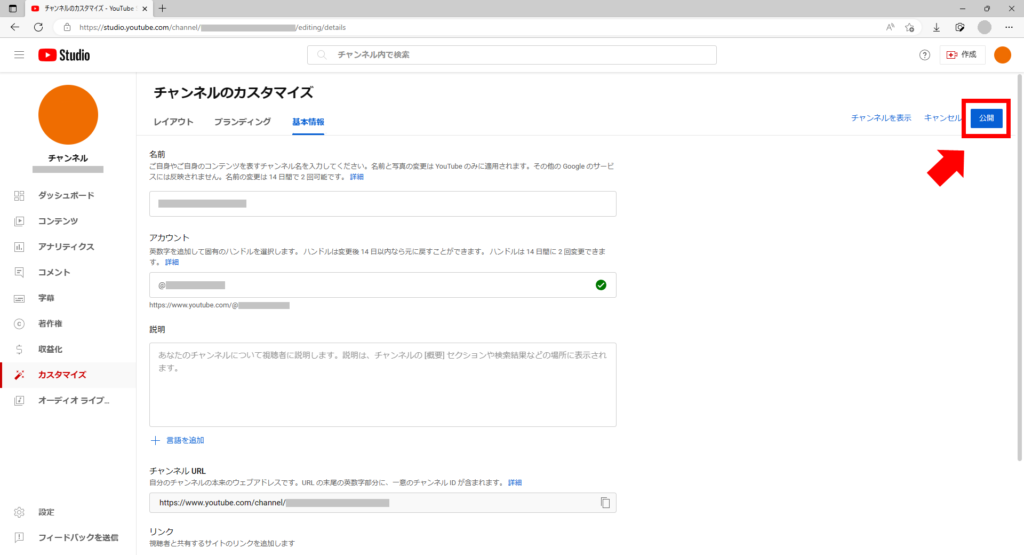Click the settings gear icon
The width and height of the screenshot is (1024, 555).
point(19,512)
